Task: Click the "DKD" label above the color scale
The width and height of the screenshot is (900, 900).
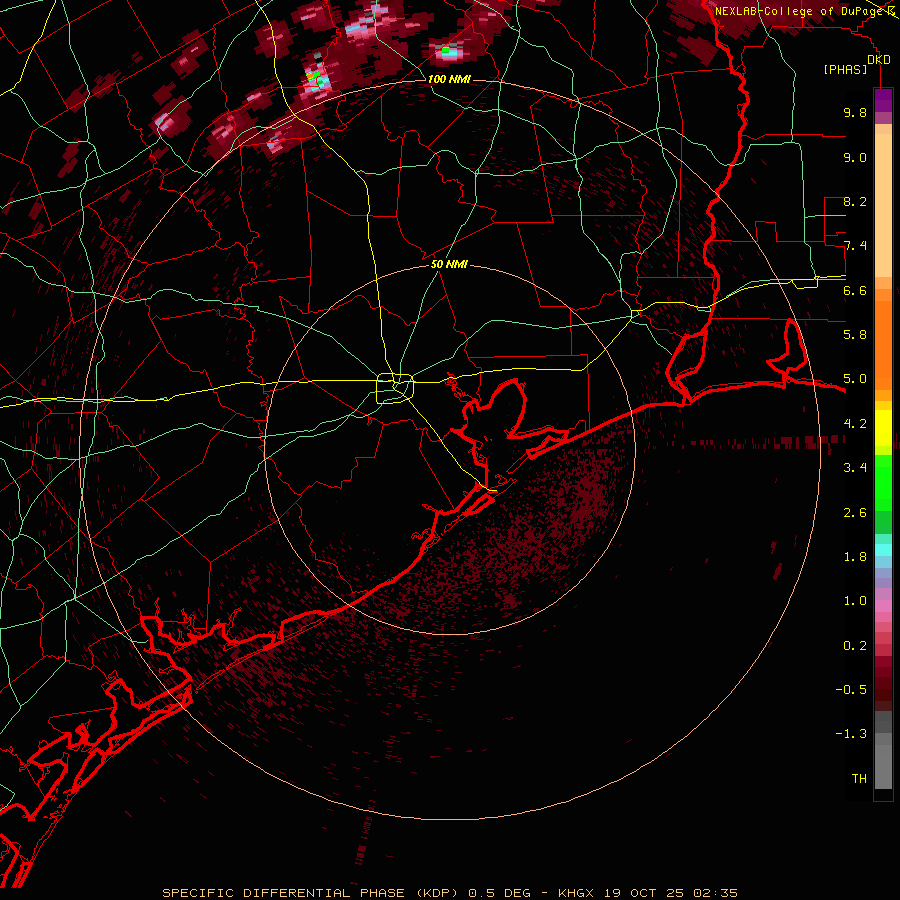Action: point(878,60)
